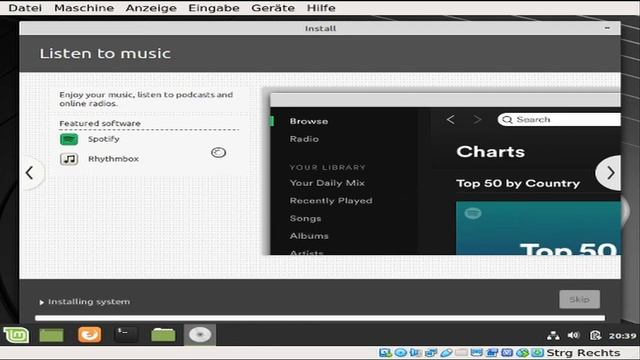The image size is (640, 360).
Task: Click the clock showing 20:39
Action: point(622,336)
